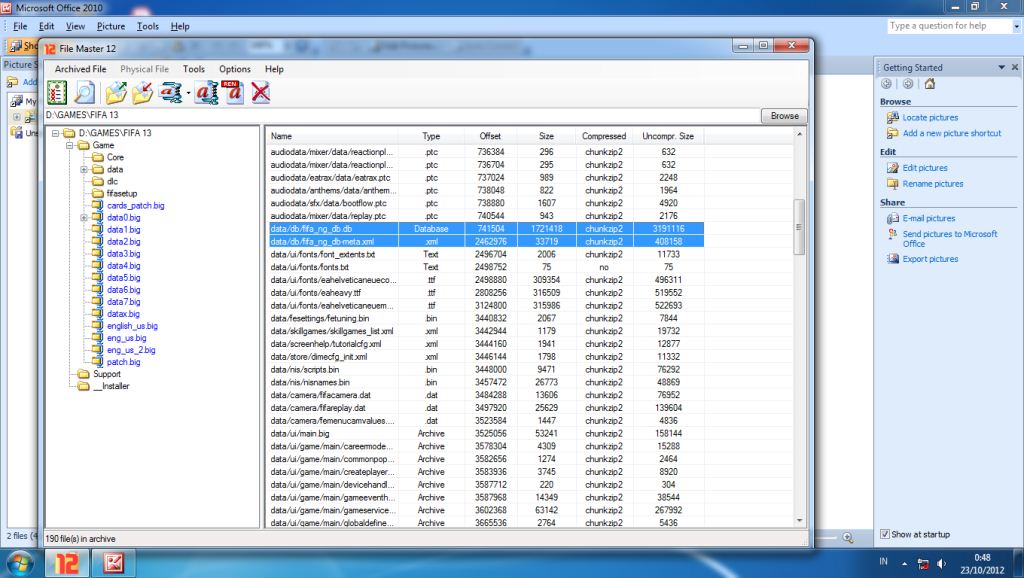This screenshot has height=578, width=1024.
Task: Click E-mail pictures link
Action: click(x=929, y=219)
